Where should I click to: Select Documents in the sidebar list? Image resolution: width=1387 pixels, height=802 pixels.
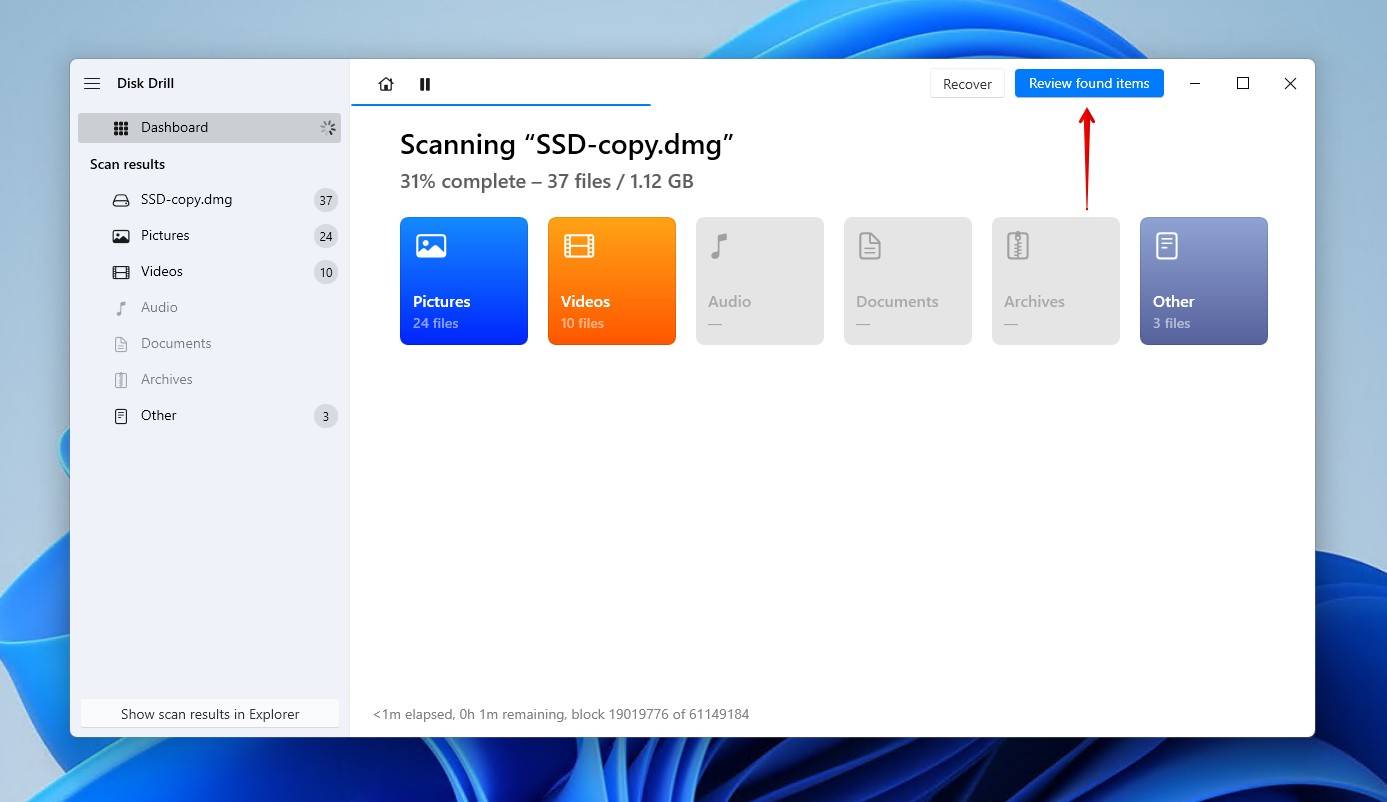tap(210, 344)
